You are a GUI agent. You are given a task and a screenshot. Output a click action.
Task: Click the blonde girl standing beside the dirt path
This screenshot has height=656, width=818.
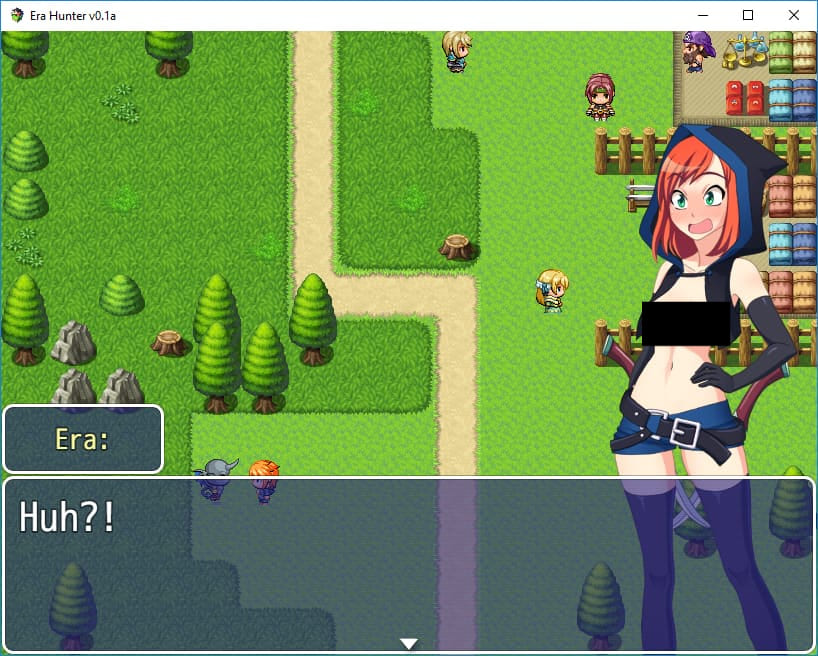click(551, 291)
